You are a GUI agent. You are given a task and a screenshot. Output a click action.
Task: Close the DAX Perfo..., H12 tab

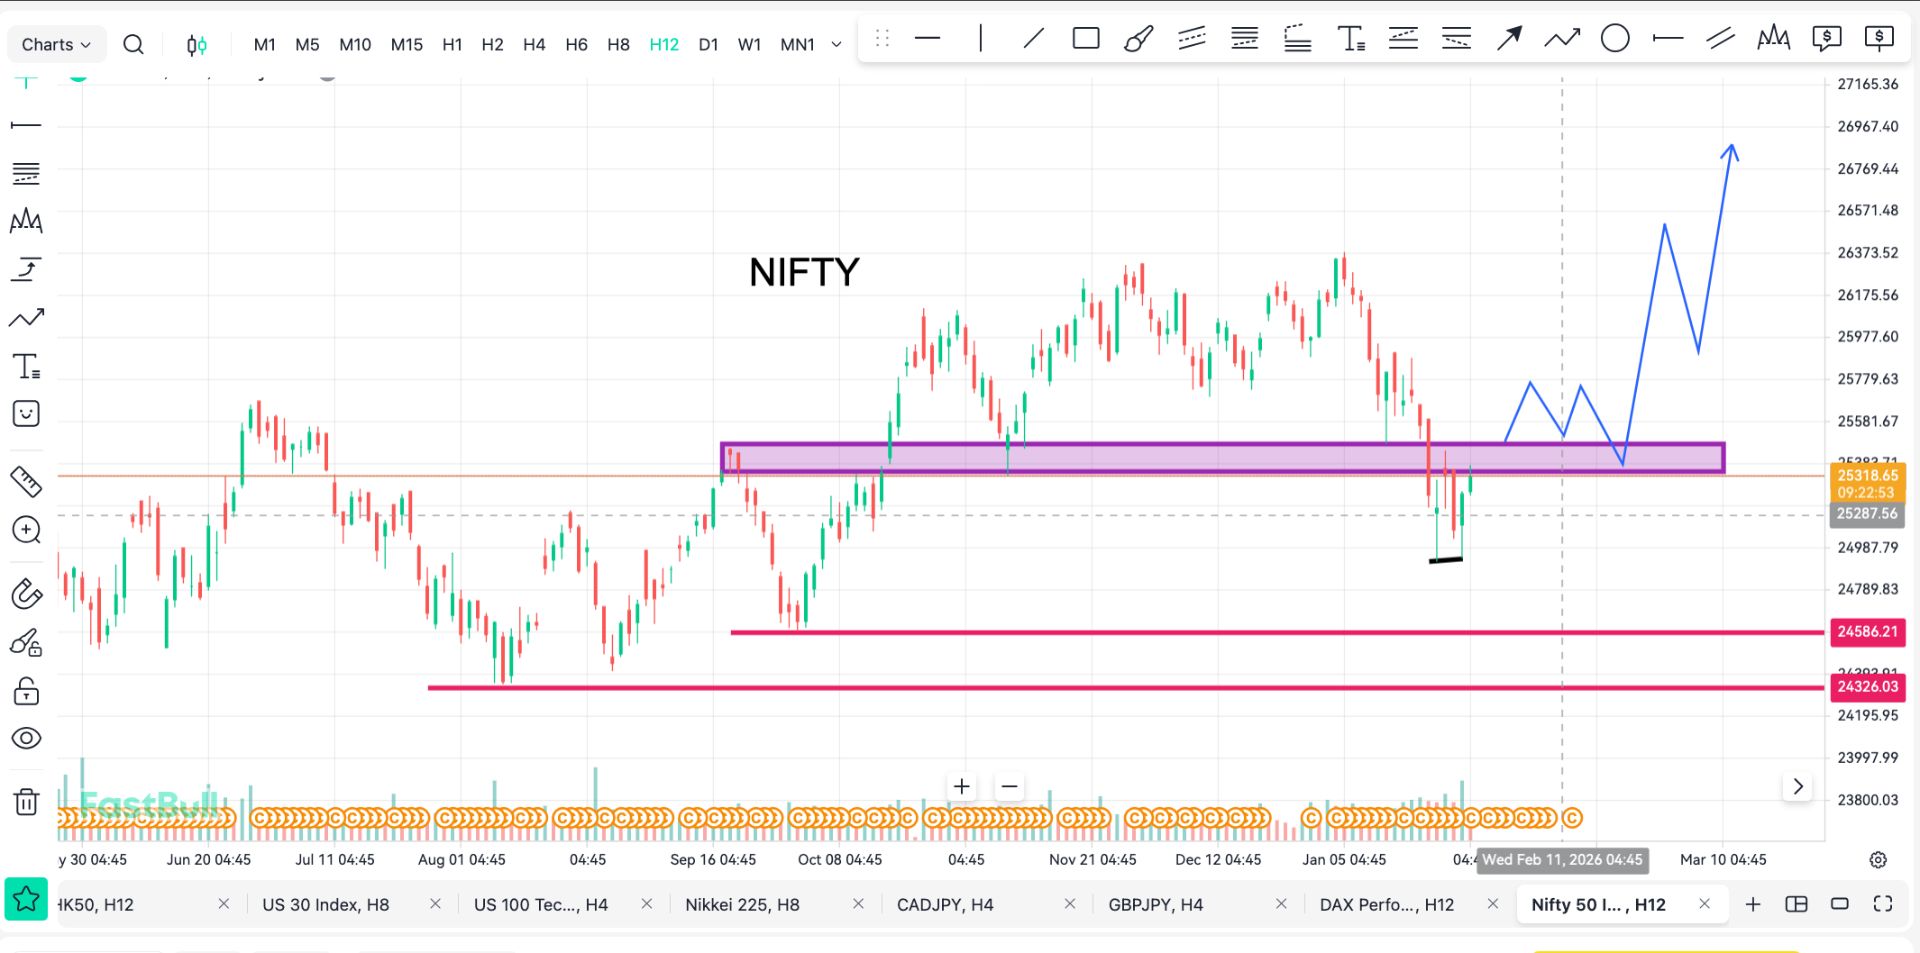(1492, 904)
